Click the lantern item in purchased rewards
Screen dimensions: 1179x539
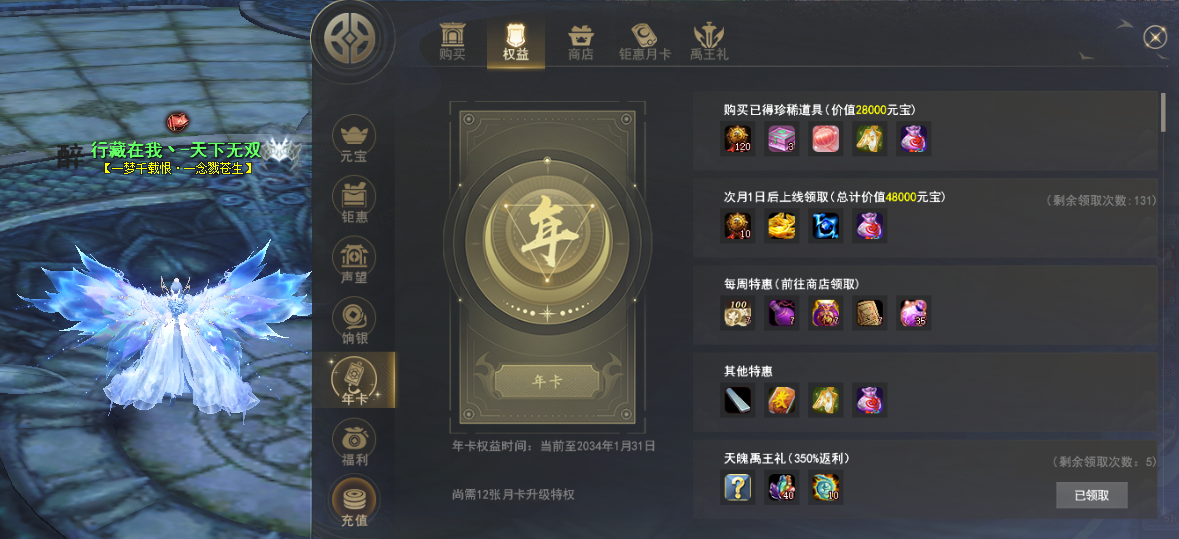click(826, 139)
